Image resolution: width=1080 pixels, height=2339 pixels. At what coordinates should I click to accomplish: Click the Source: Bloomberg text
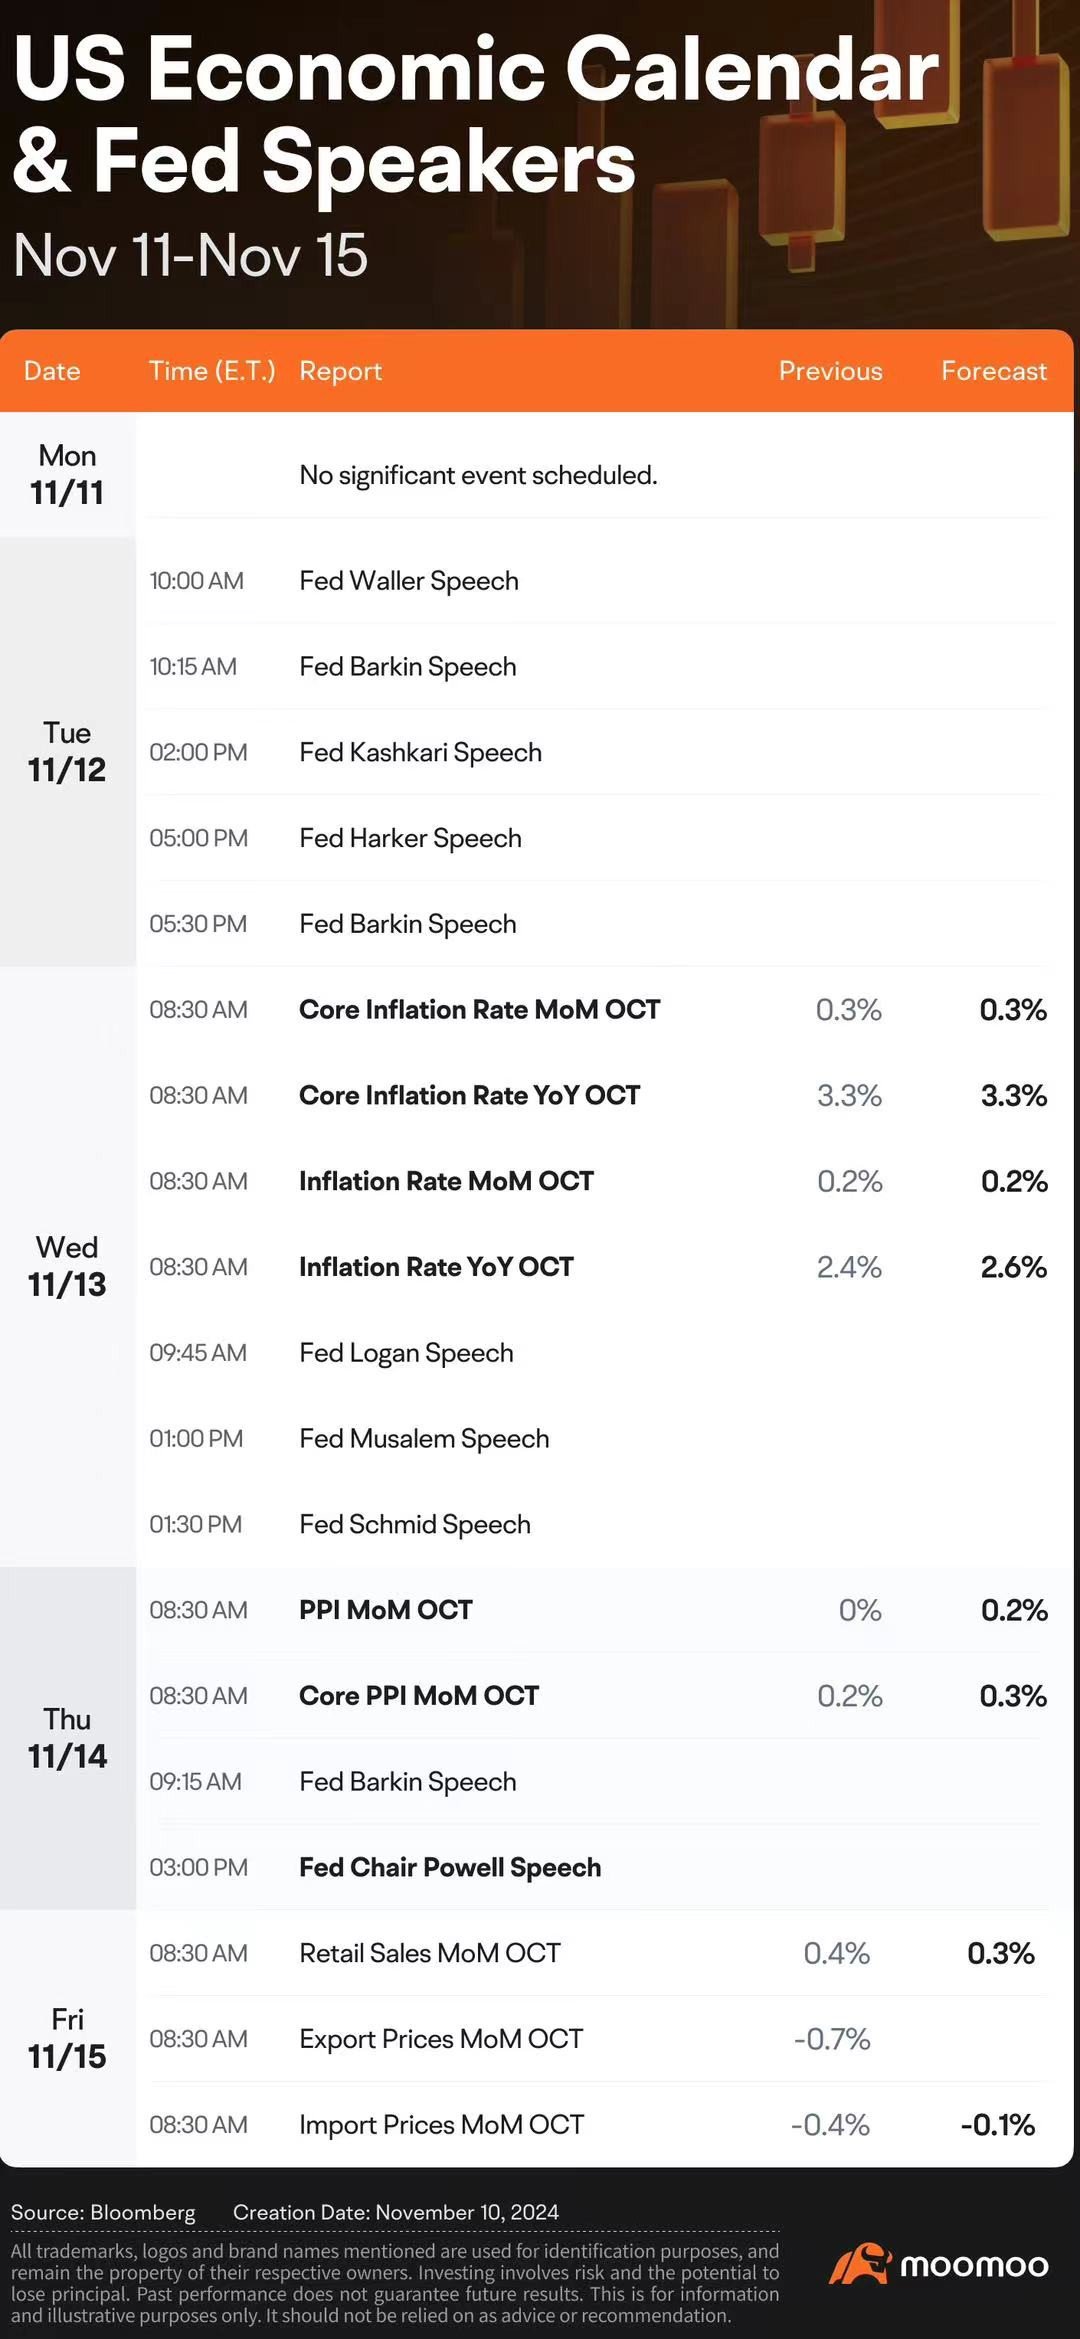(x=103, y=2212)
